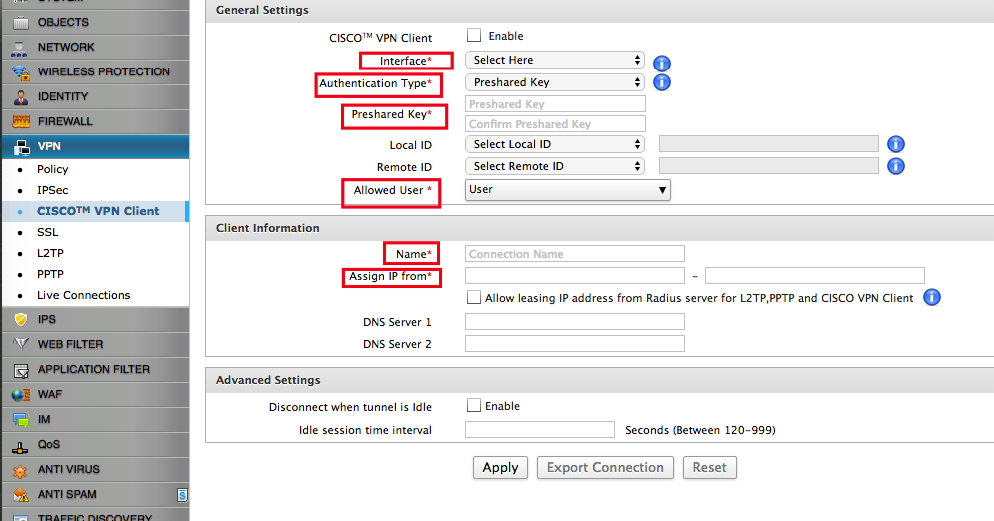Expand the Allowed User dropdown
Viewport: 994px width, 521px height.
pyautogui.click(x=568, y=190)
